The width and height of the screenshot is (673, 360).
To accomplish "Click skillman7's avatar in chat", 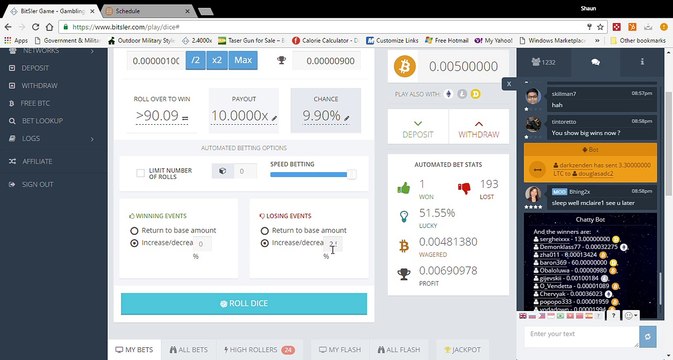I will tap(533, 96).
